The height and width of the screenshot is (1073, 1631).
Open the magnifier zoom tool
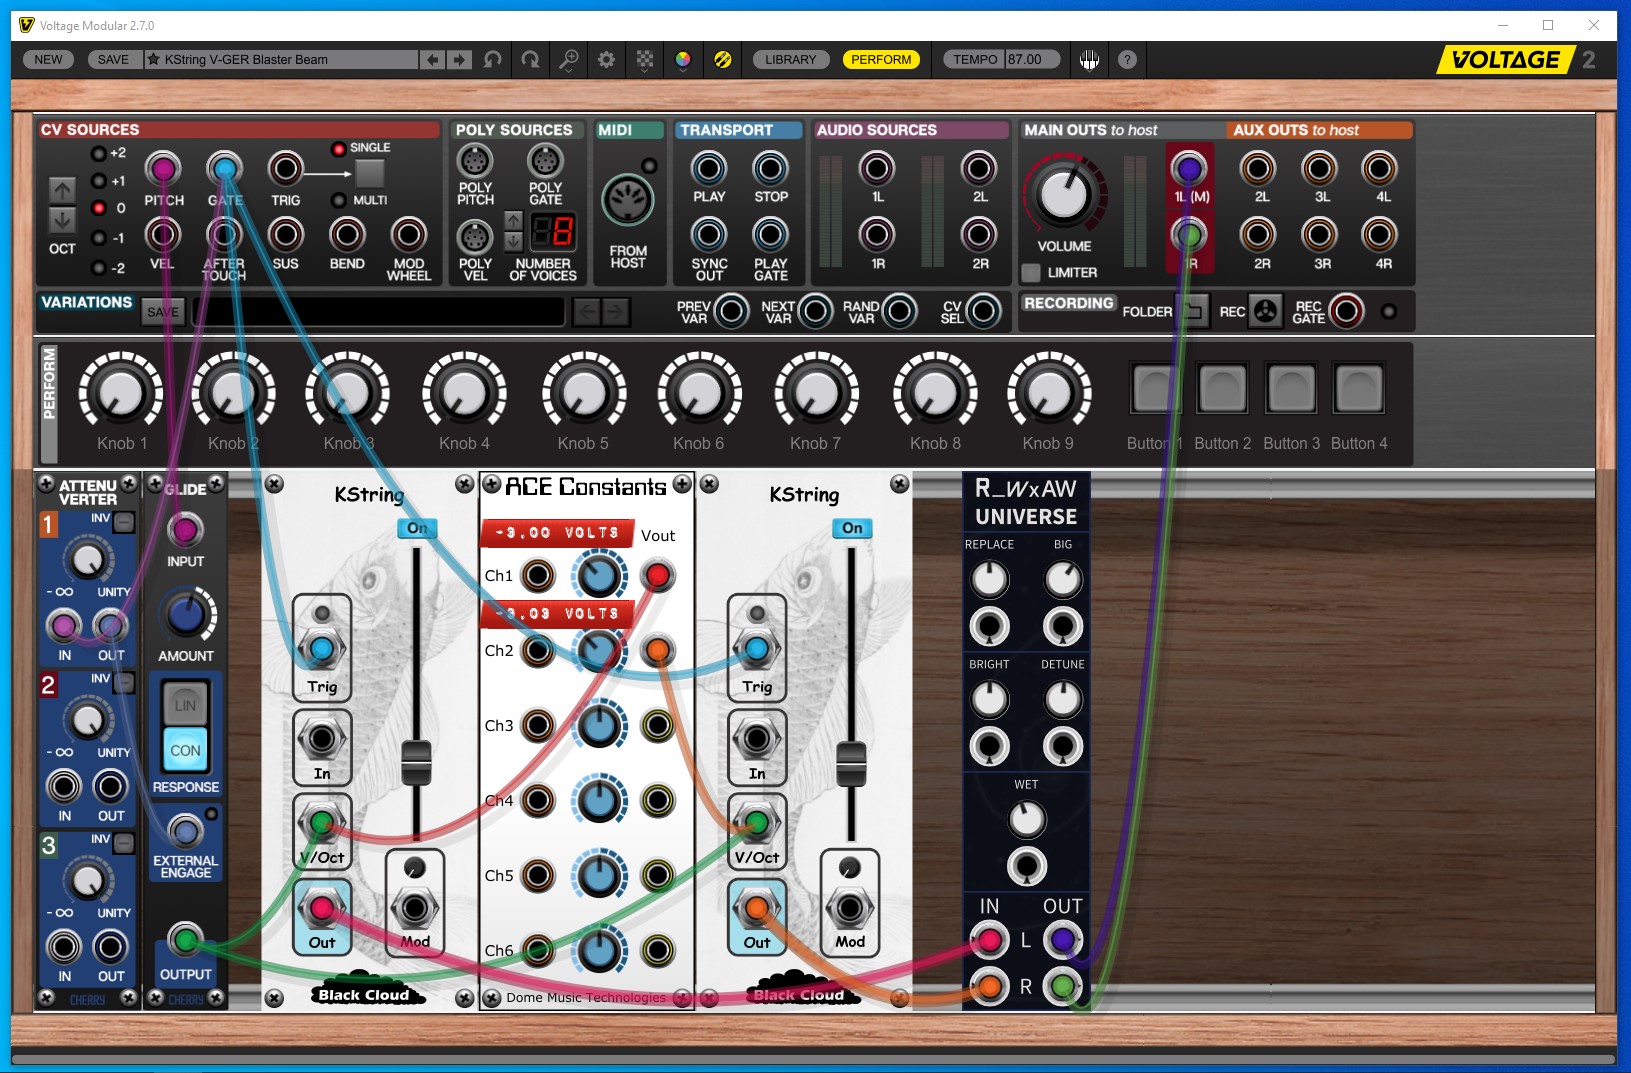[568, 60]
